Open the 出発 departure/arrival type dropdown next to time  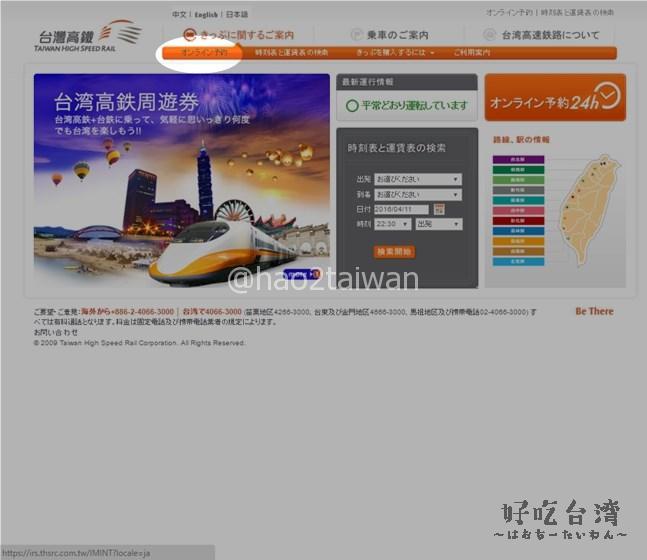coord(437,224)
